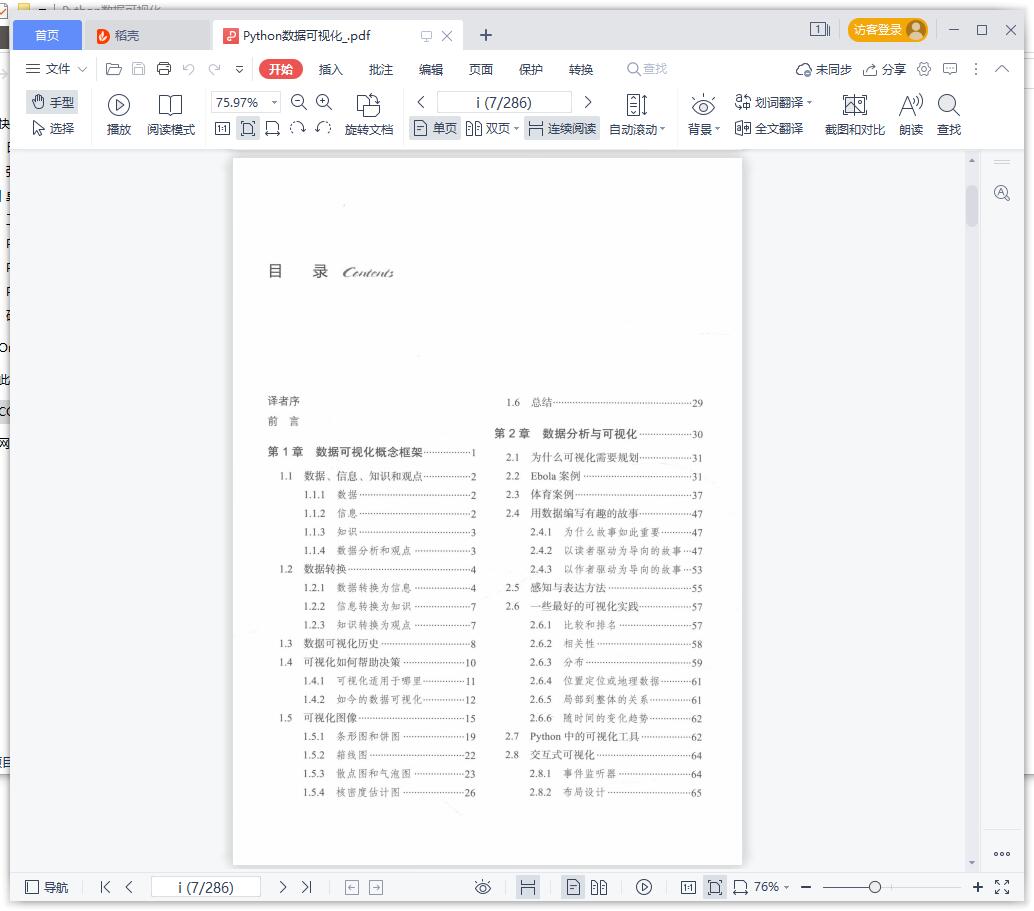Click Rotate Document (旋转文档)
This screenshot has height=911, width=1034.
point(369,115)
